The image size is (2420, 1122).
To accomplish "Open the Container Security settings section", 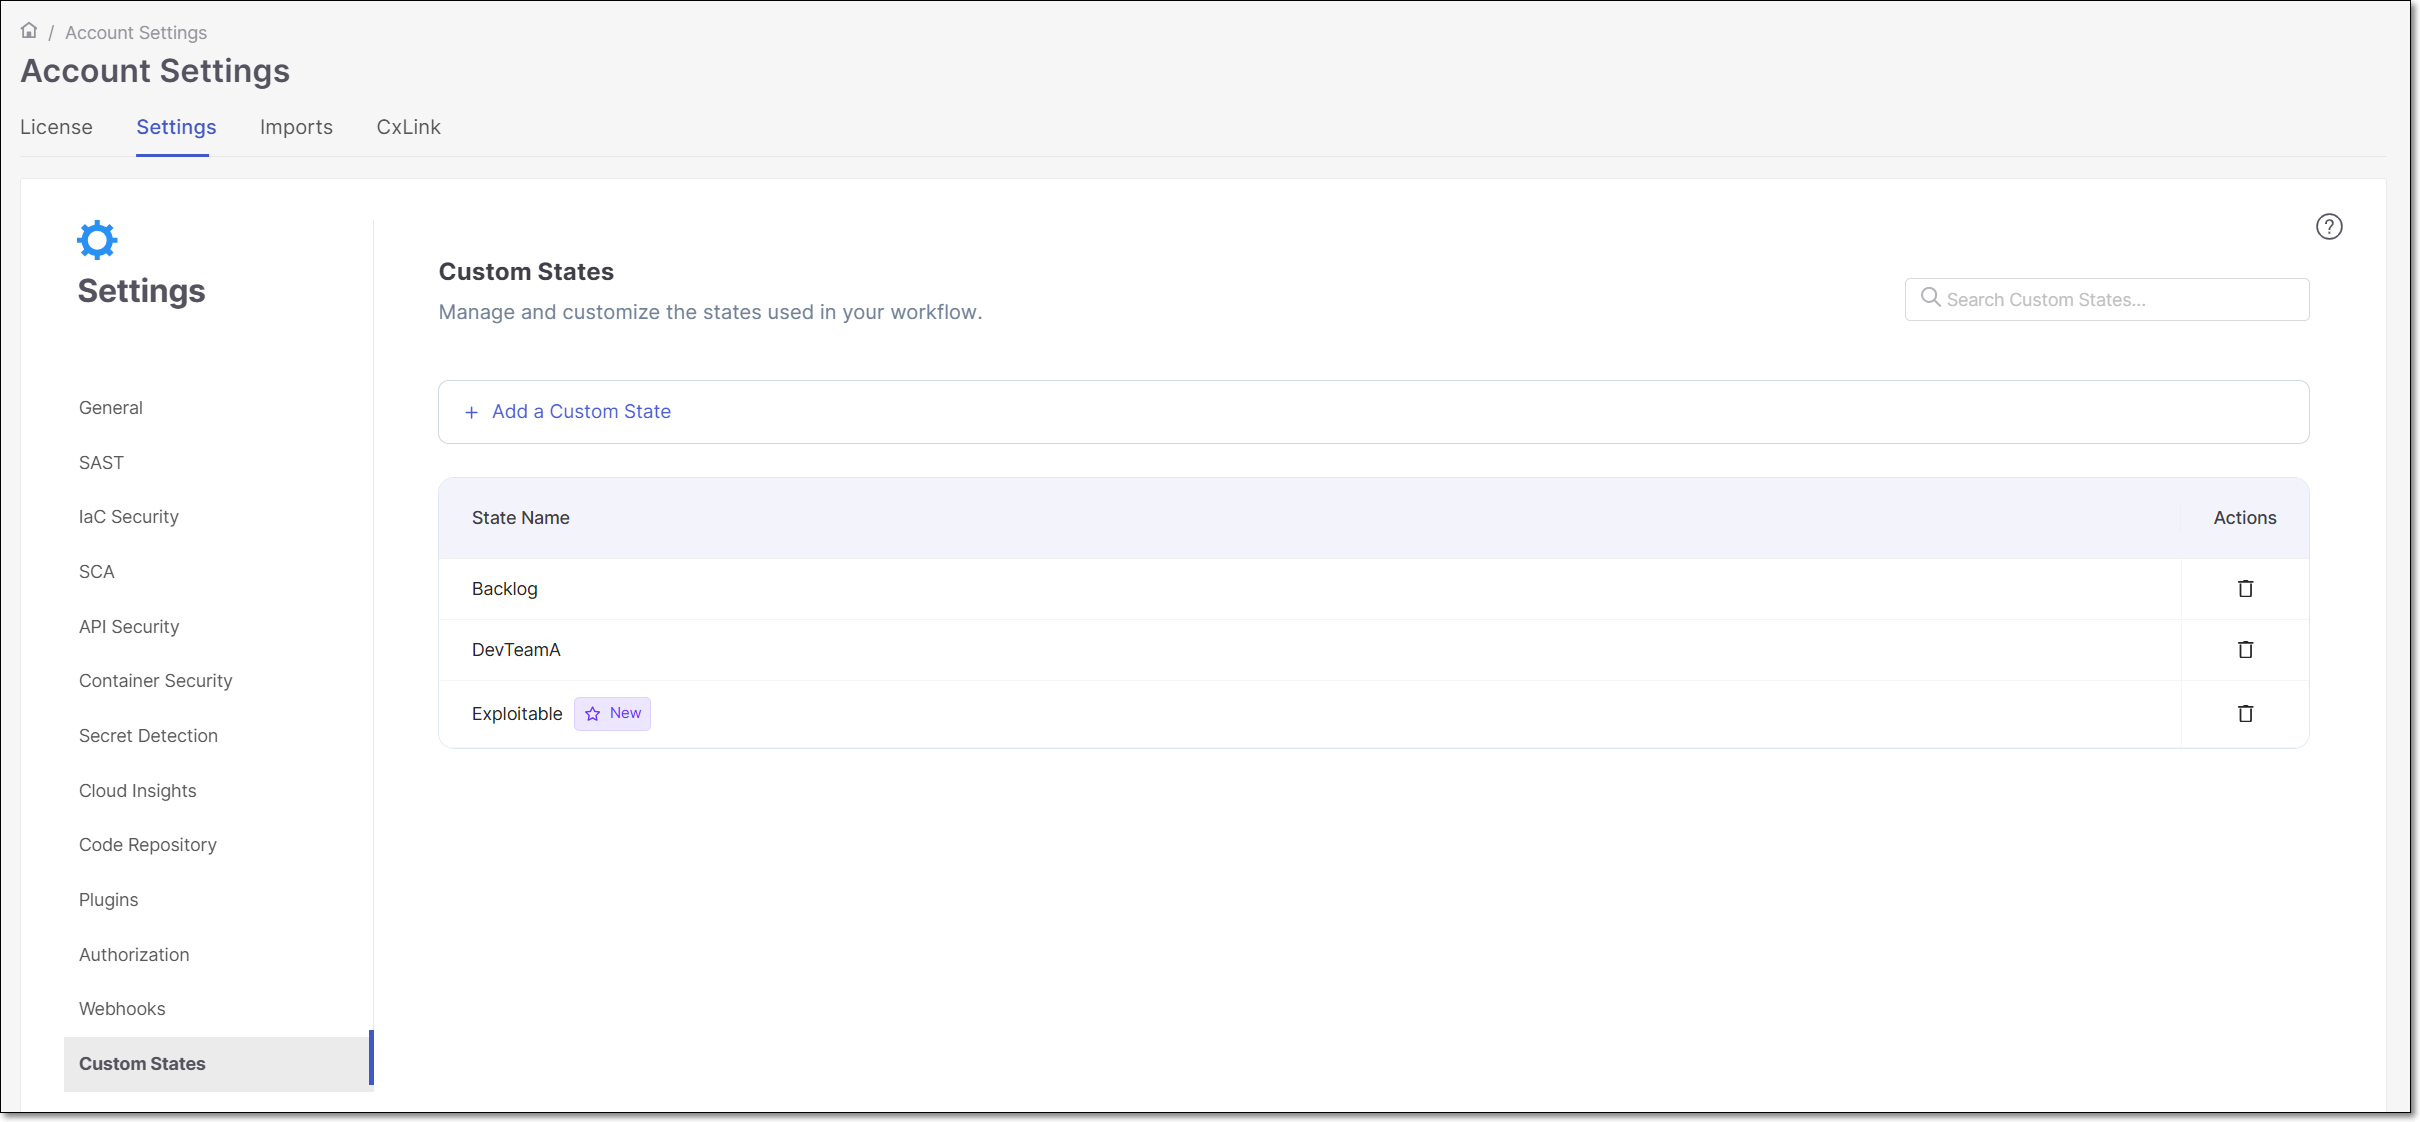I will pyautogui.click(x=155, y=680).
